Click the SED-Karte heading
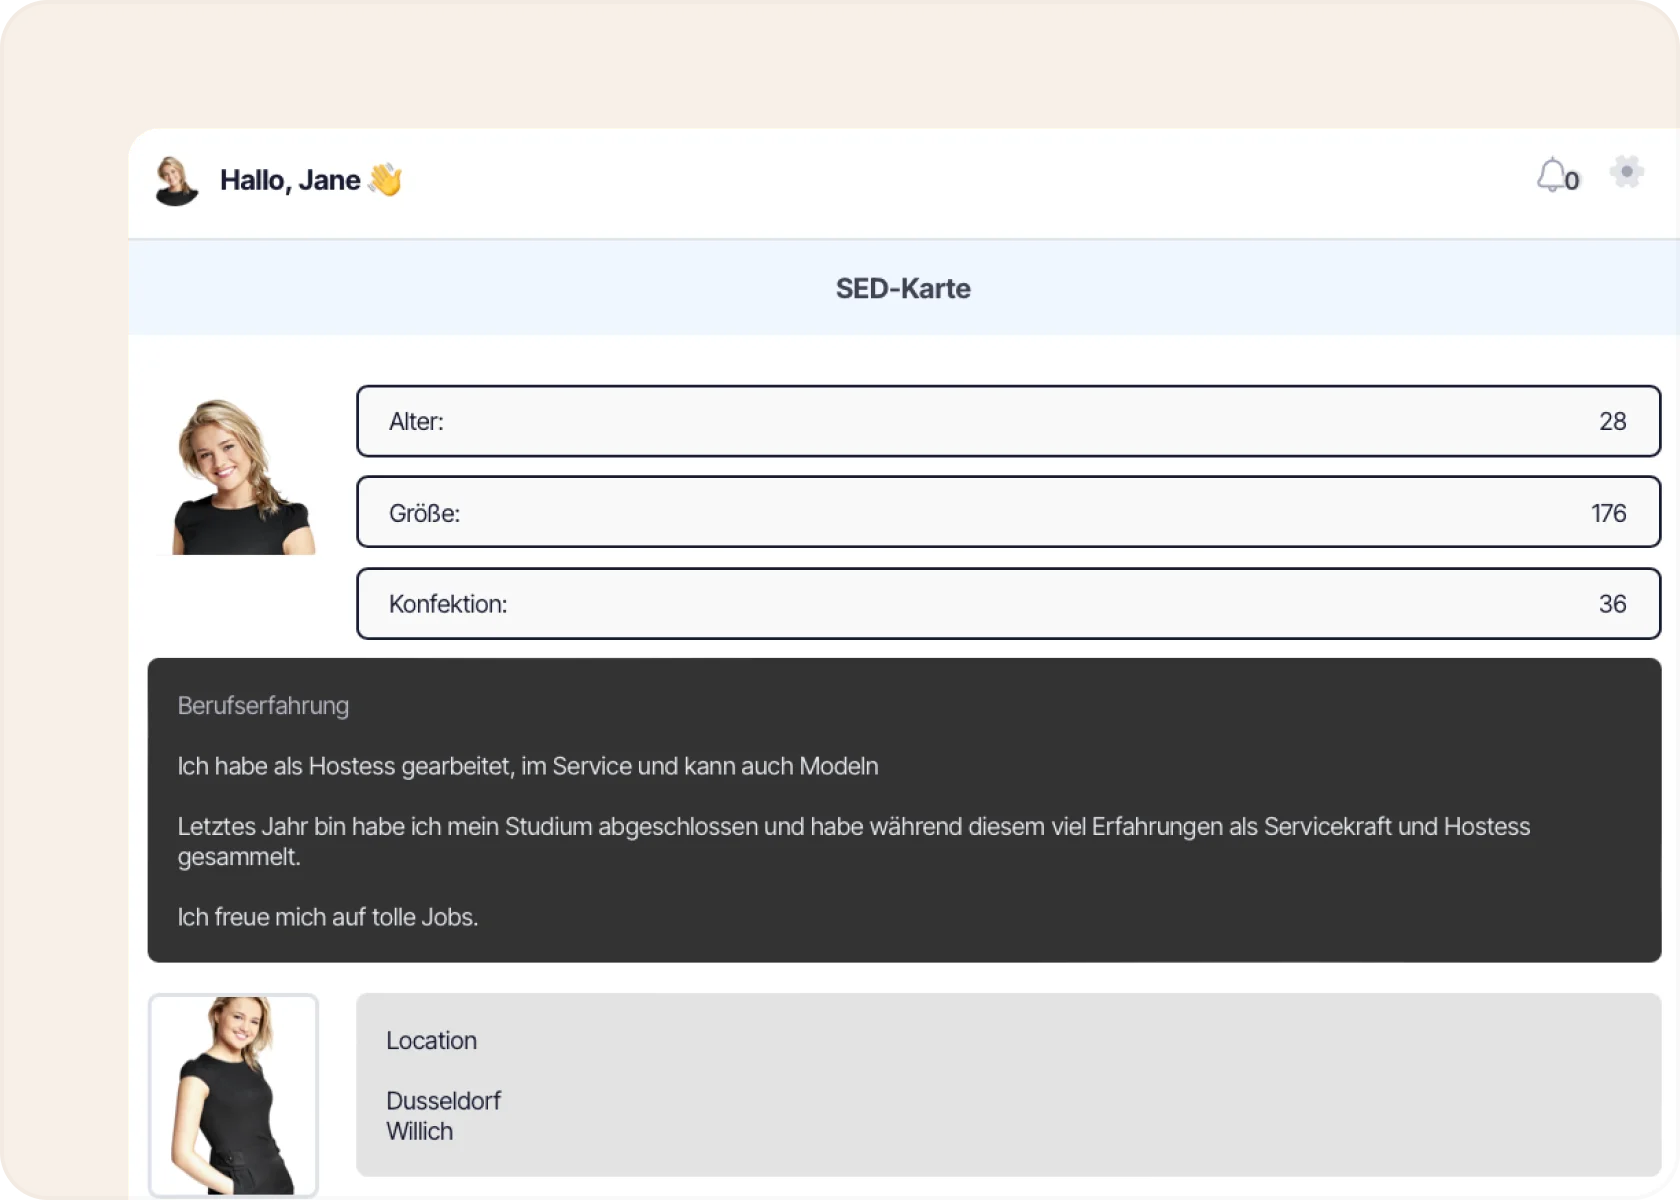 coord(903,289)
